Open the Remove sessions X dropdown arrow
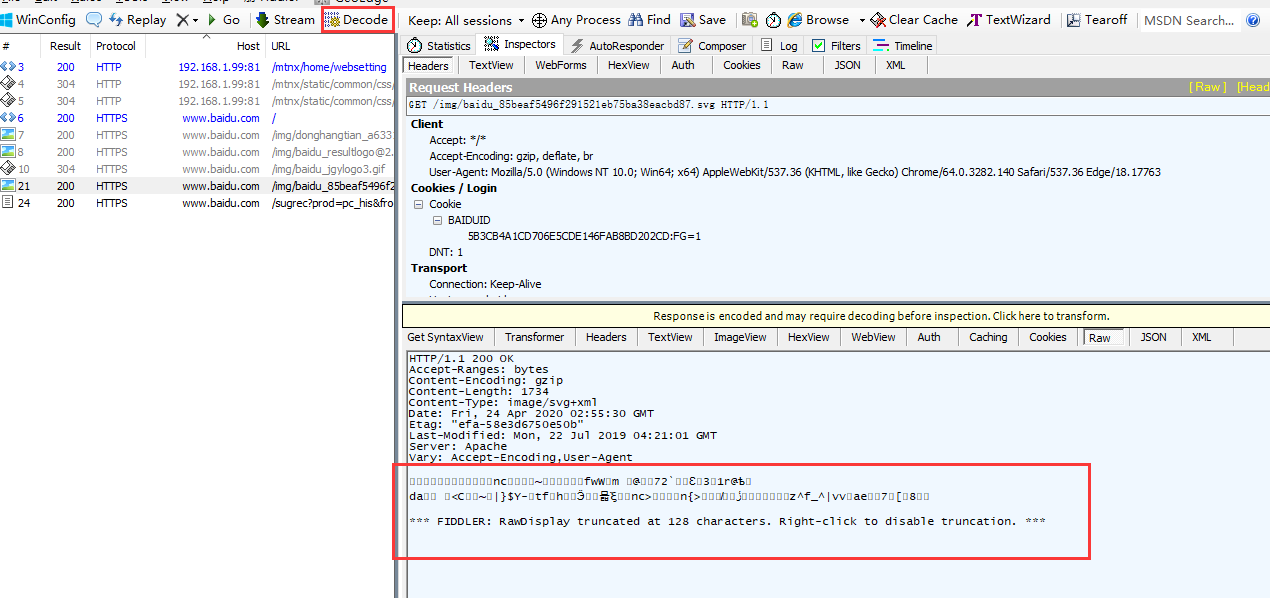1270x598 pixels. click(x=195, y=20)
